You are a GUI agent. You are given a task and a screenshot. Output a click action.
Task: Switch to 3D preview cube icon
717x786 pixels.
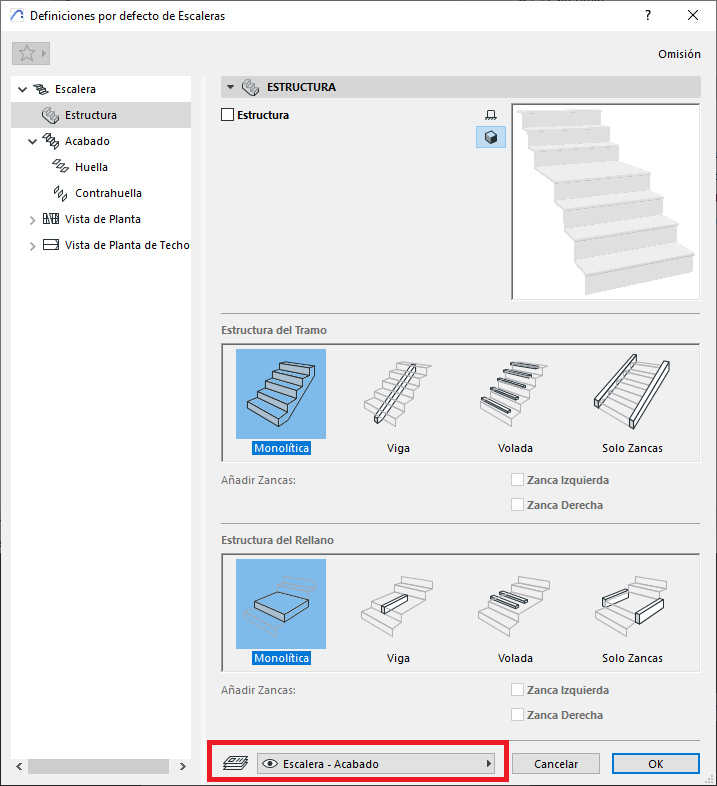pyautogui.click(x=491, y=138)
